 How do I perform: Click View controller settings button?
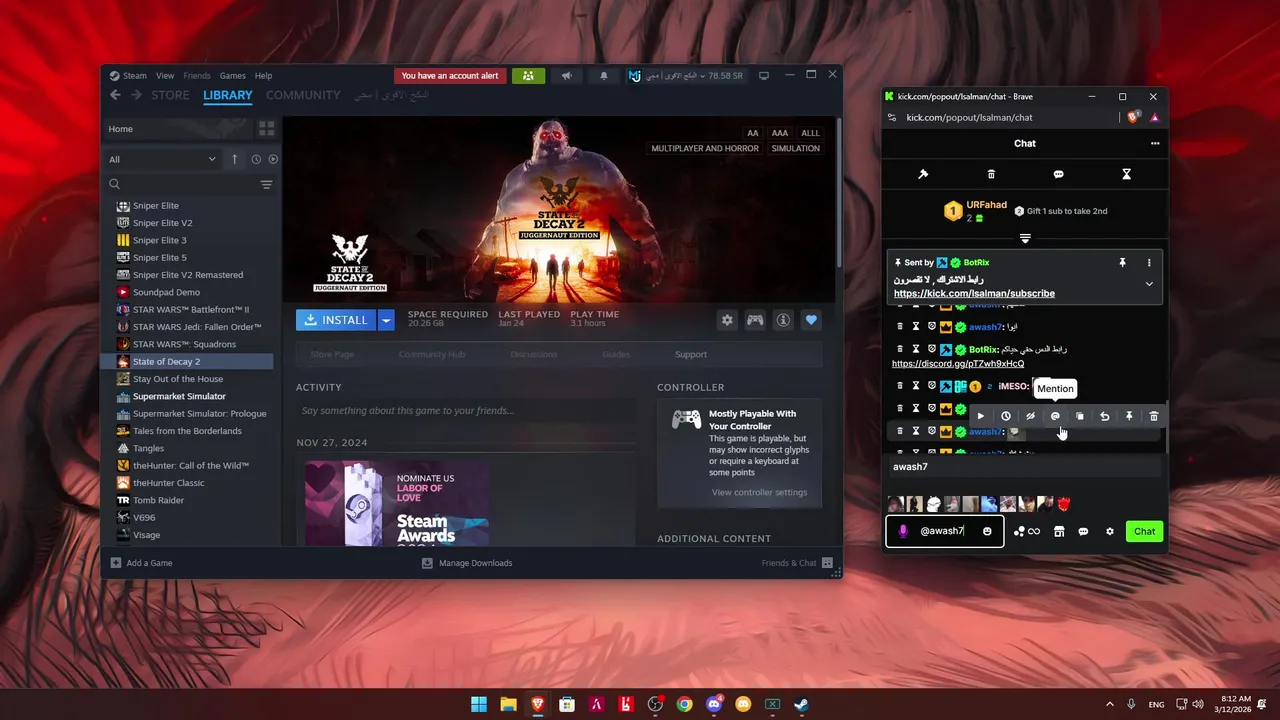tap(759, 492)
